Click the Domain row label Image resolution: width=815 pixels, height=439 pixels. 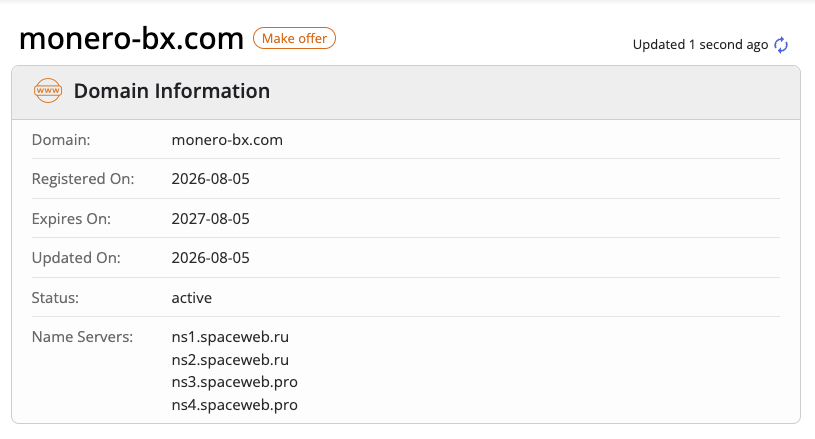(x=61, y=140)
